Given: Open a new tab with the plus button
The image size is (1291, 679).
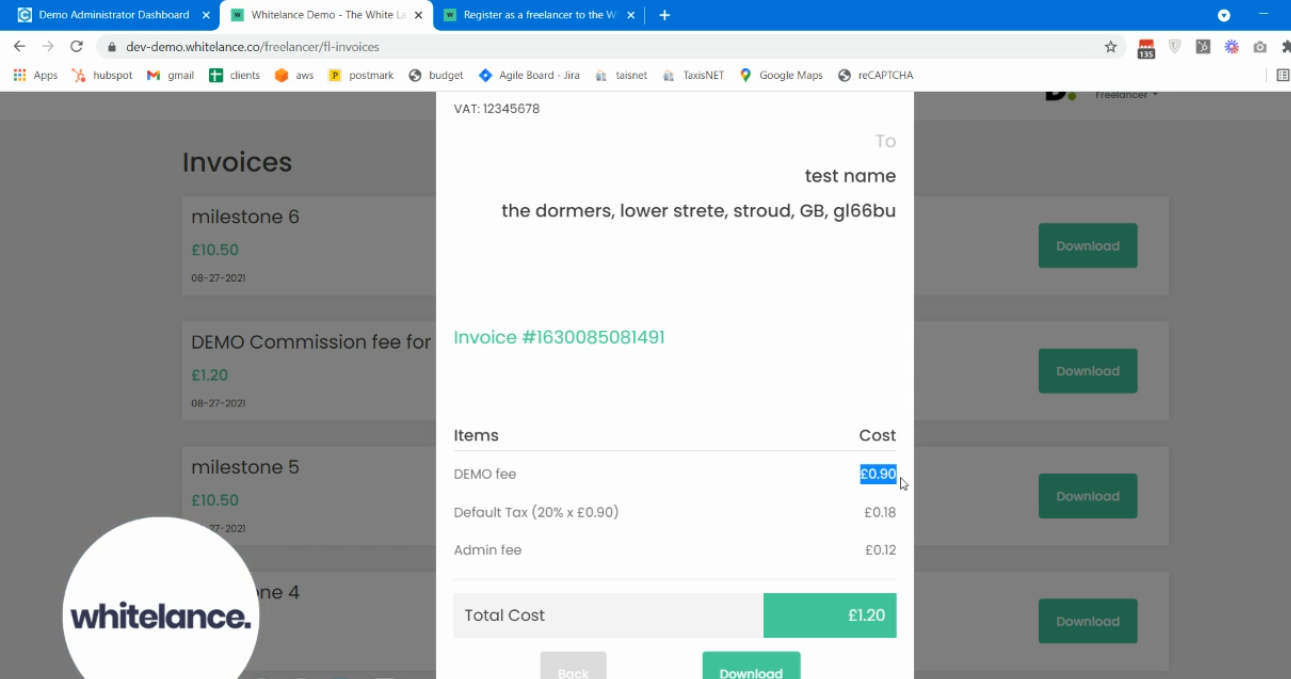Looking at the screenshot, I should pyautogui.click(x=664, y=15).
